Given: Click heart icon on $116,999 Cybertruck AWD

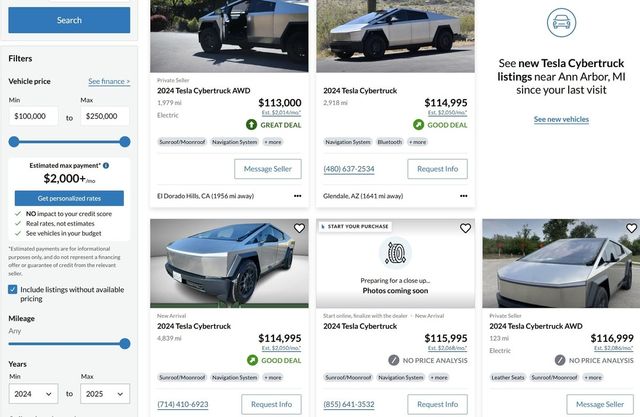Looking at the screenshot, I should coord(631,229).
